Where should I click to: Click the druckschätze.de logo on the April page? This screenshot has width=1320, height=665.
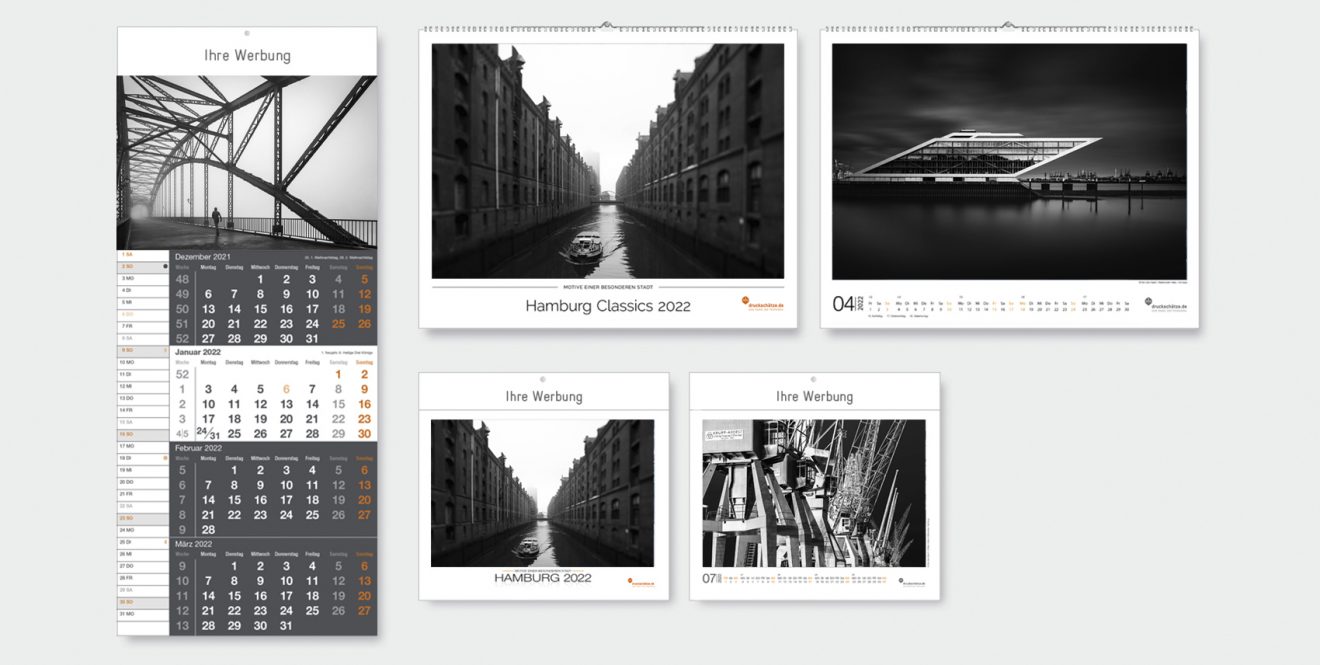point(1165,304)
